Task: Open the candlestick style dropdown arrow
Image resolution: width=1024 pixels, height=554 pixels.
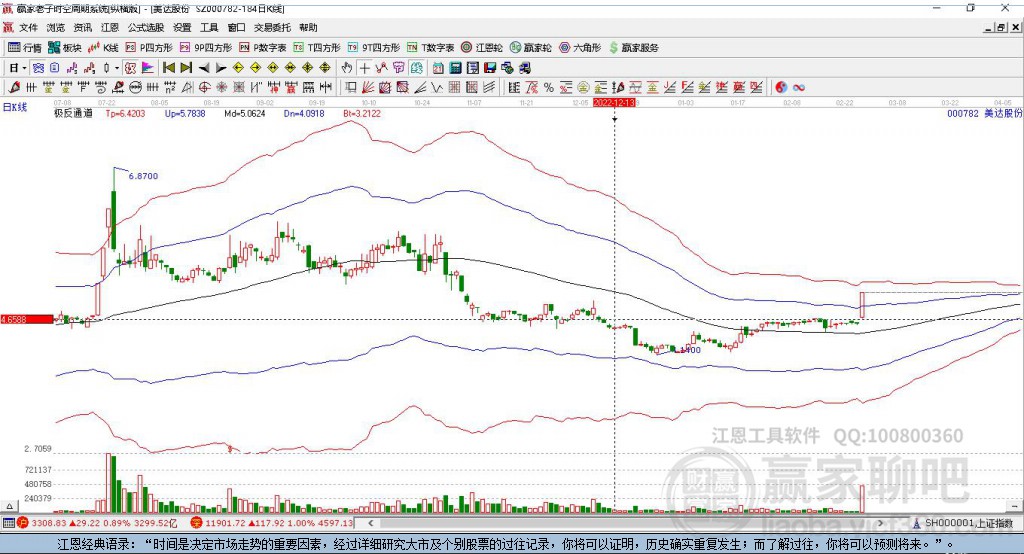Action: click(x=116, y=68)
